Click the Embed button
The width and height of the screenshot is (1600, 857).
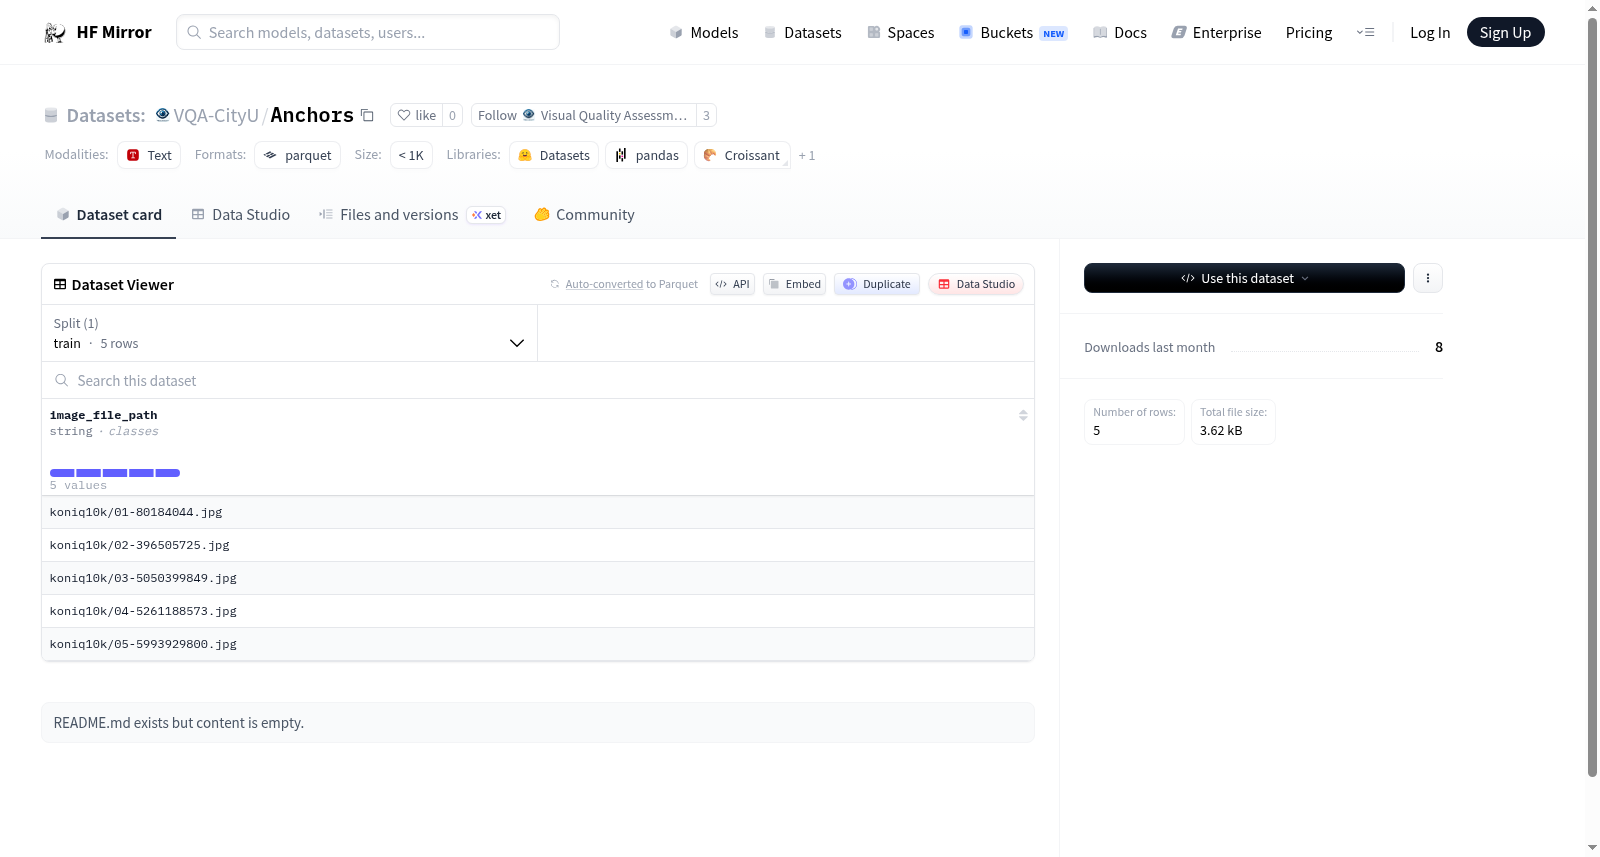795,284
